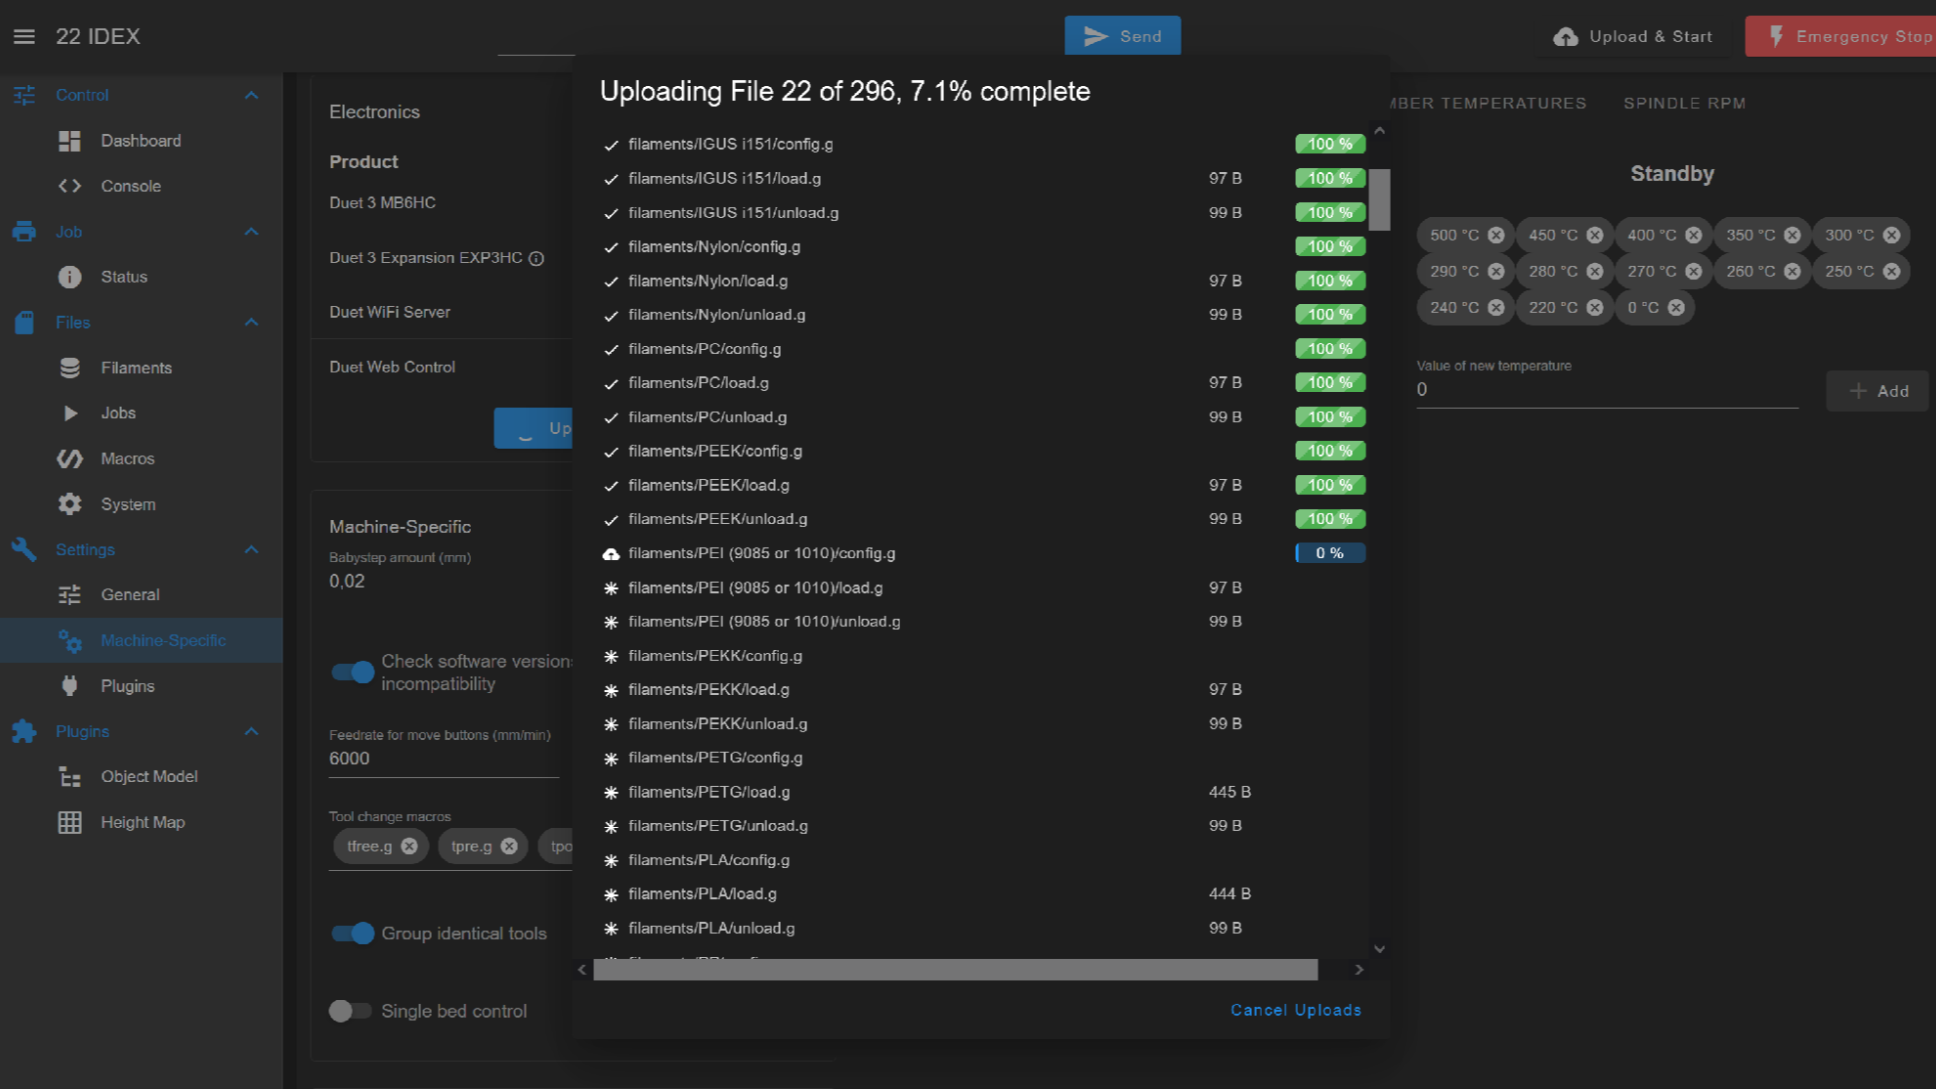Image resolution: width=1936 pixels, height=1089 pixels.
Task: Remove the 290 °C temperature chip
Action: pos(1496,271)
